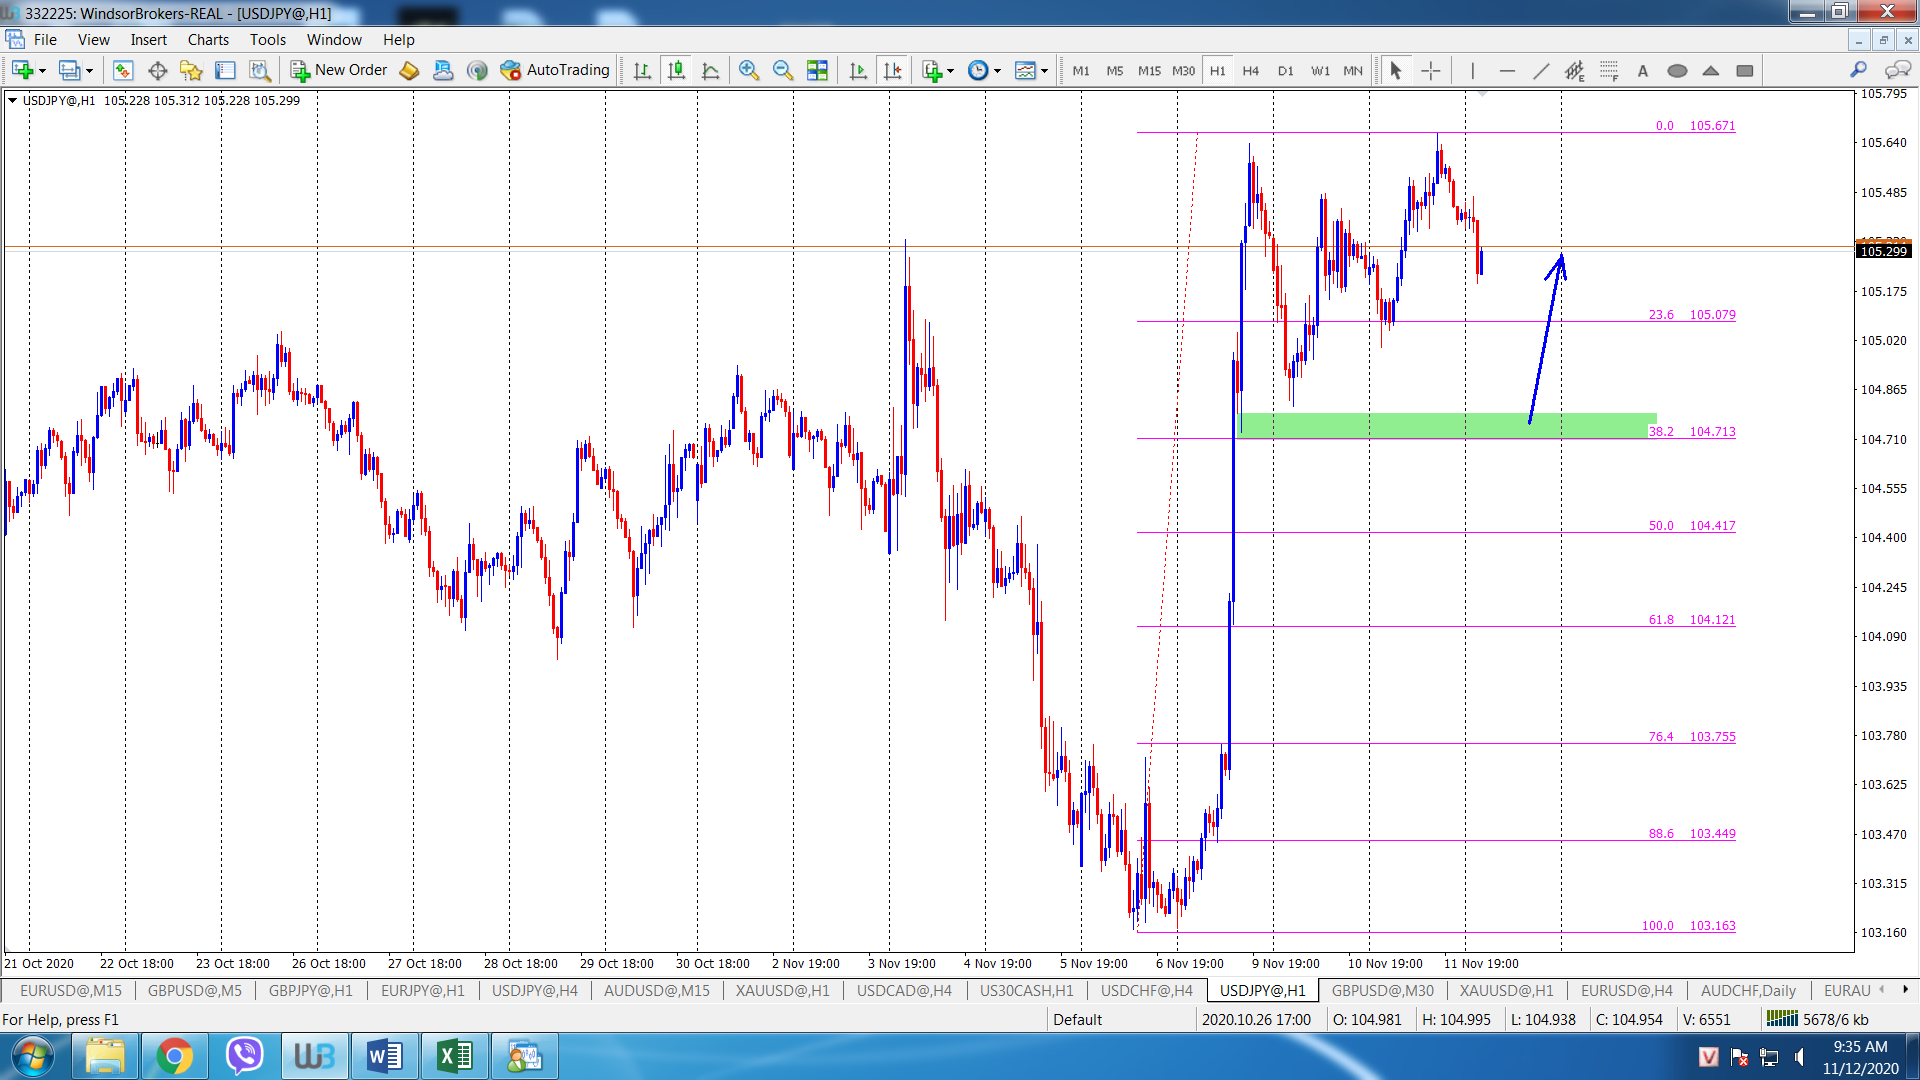Select the D1 timeframe
The width and height of the screenshot is (1920, 1080).
[1286, 71]
